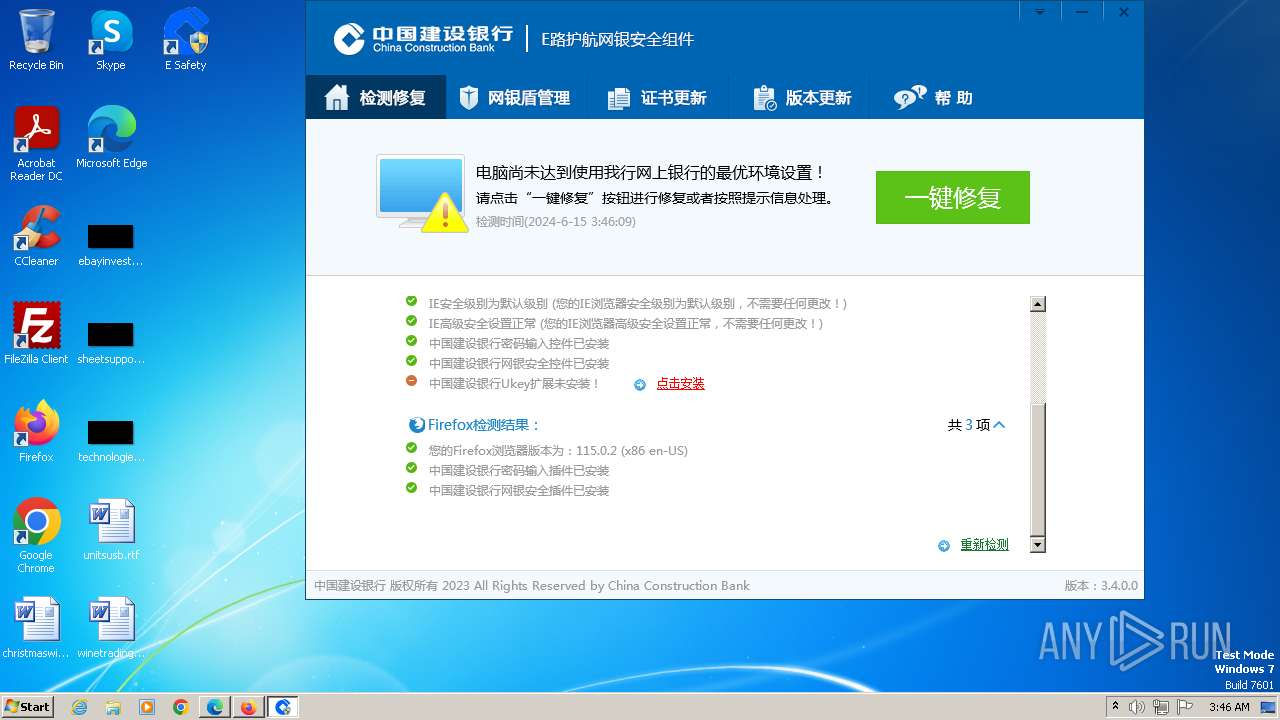Select the Acrobat Reader DC icon
Screen dimensions: 1280x720
click(36, 144)
